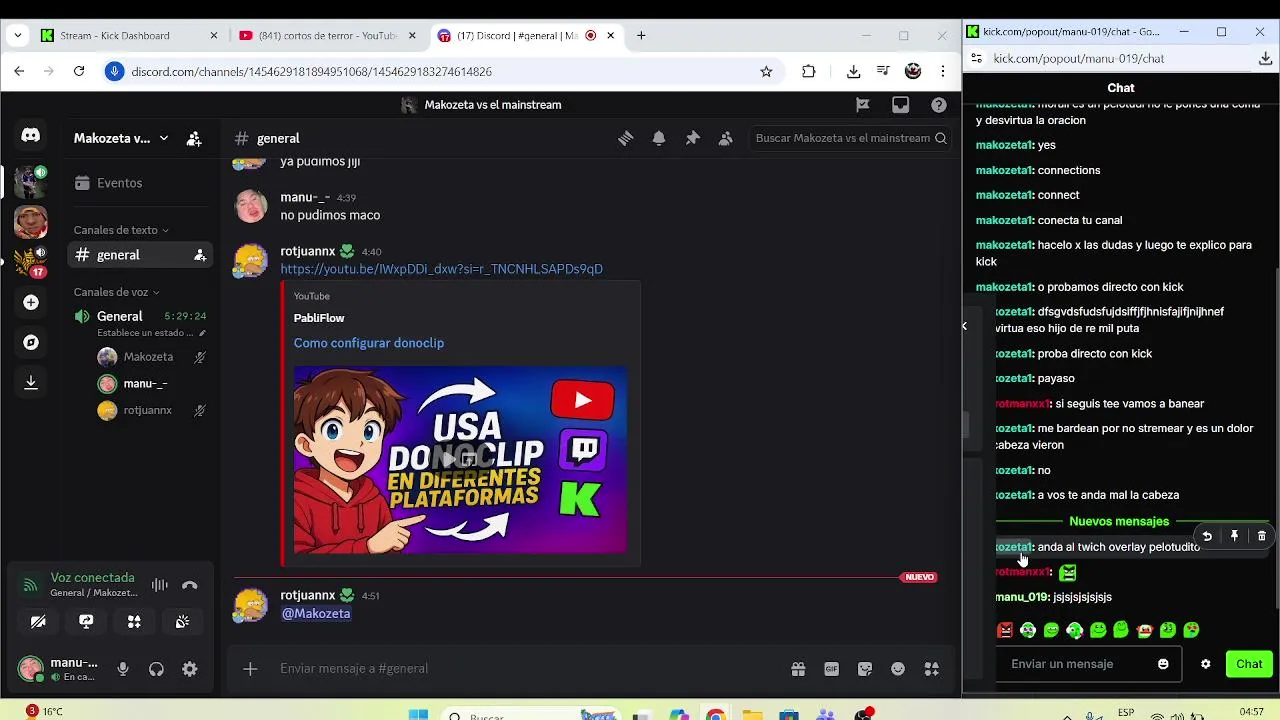Disconnect from voice with the hang-up icon
Image resolution: width=1280 pixels, height=720 pixels.
190,585
